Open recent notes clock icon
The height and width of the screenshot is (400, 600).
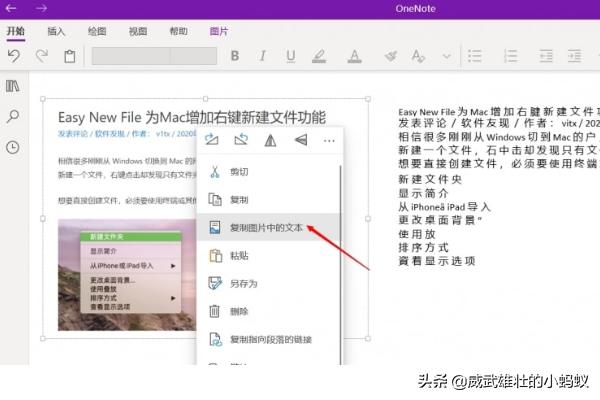point(13,147)
